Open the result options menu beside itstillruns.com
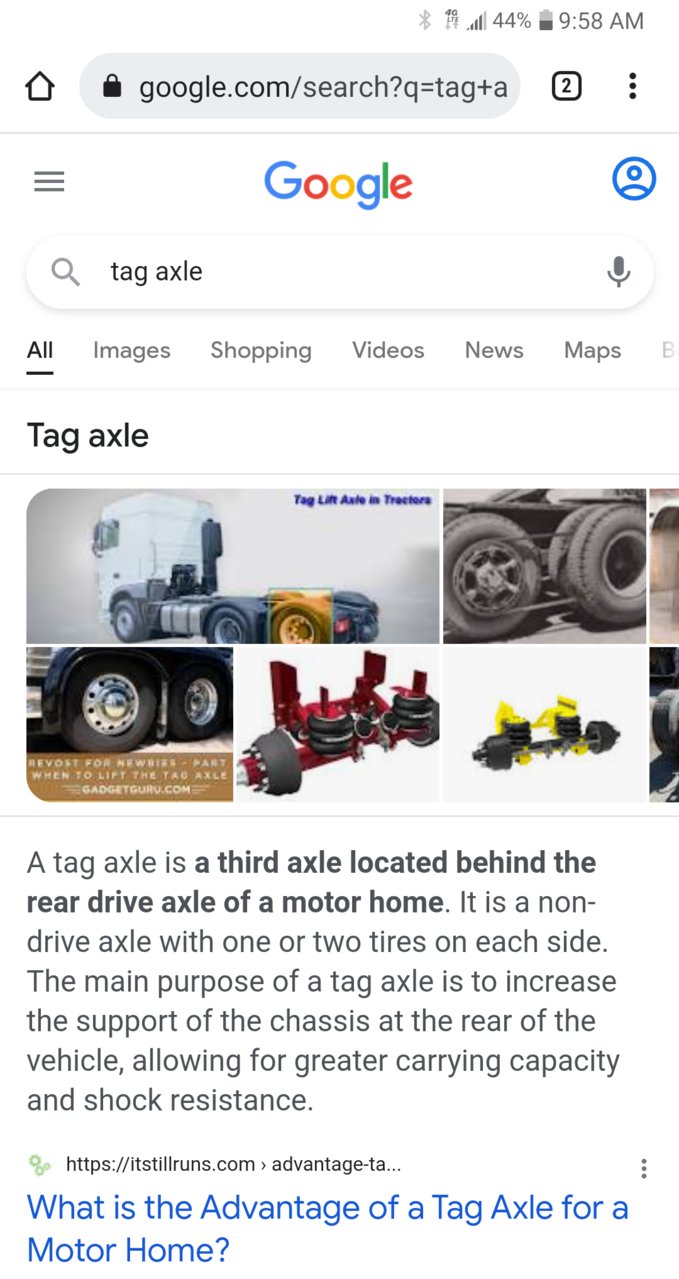 click(x=644, y=1168)
